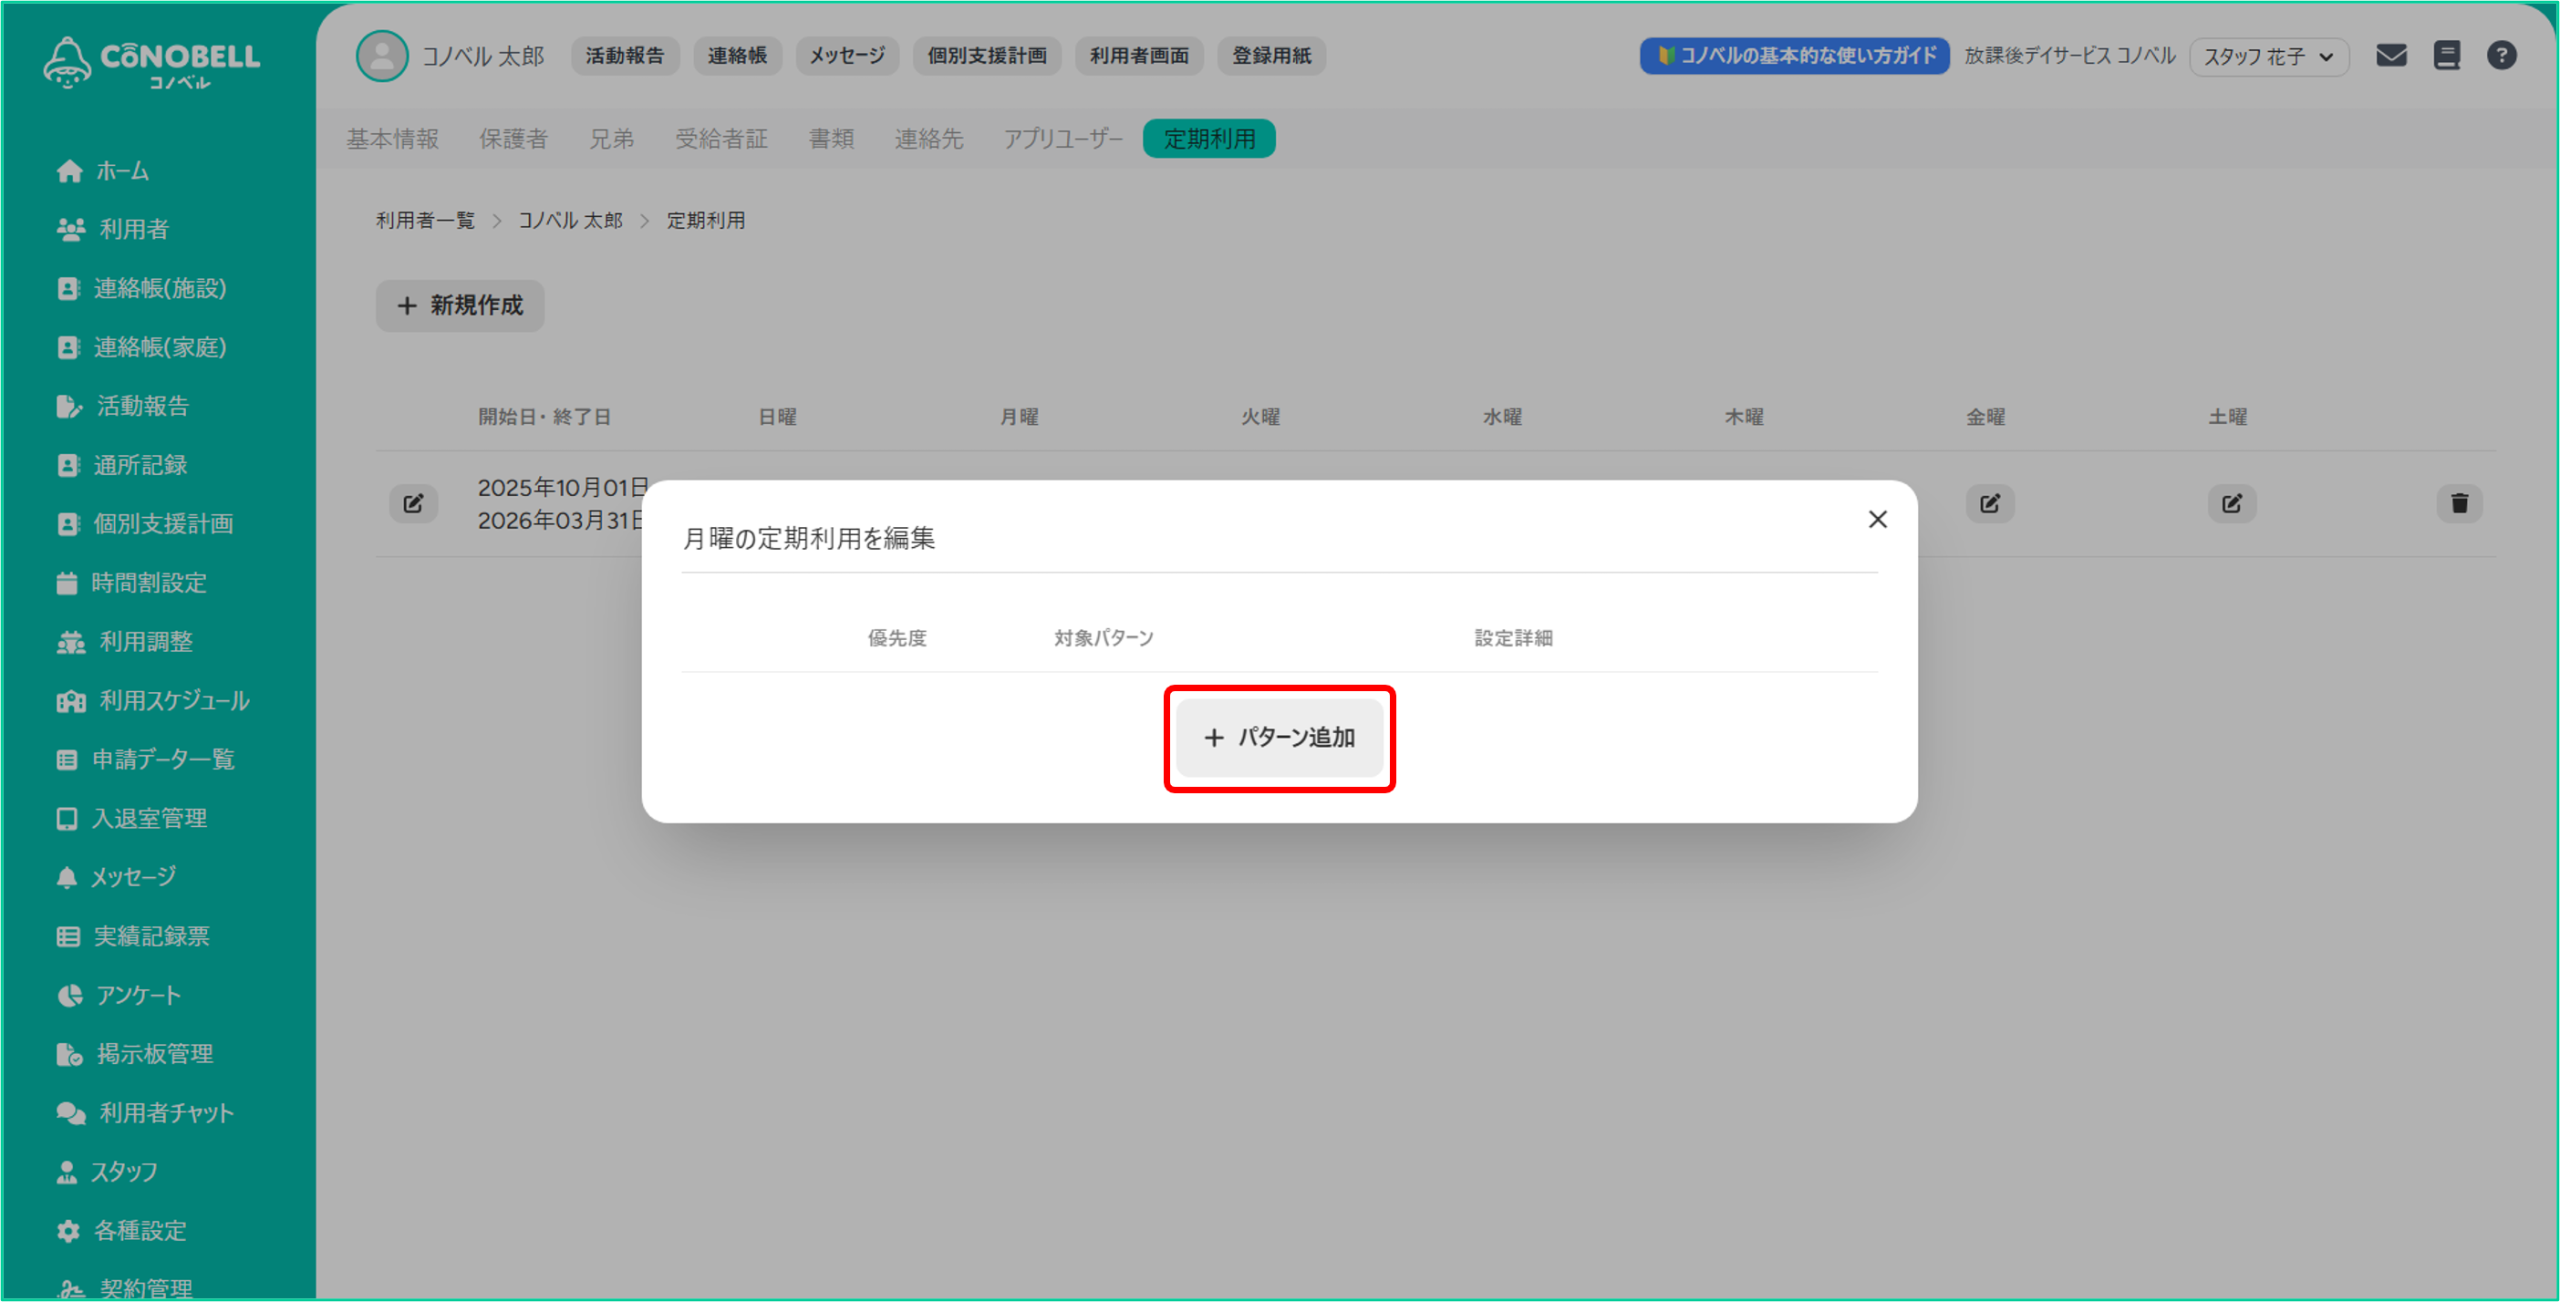Switch to the 受給者証 tab
2560x1302 pixels.
(721, 139)
